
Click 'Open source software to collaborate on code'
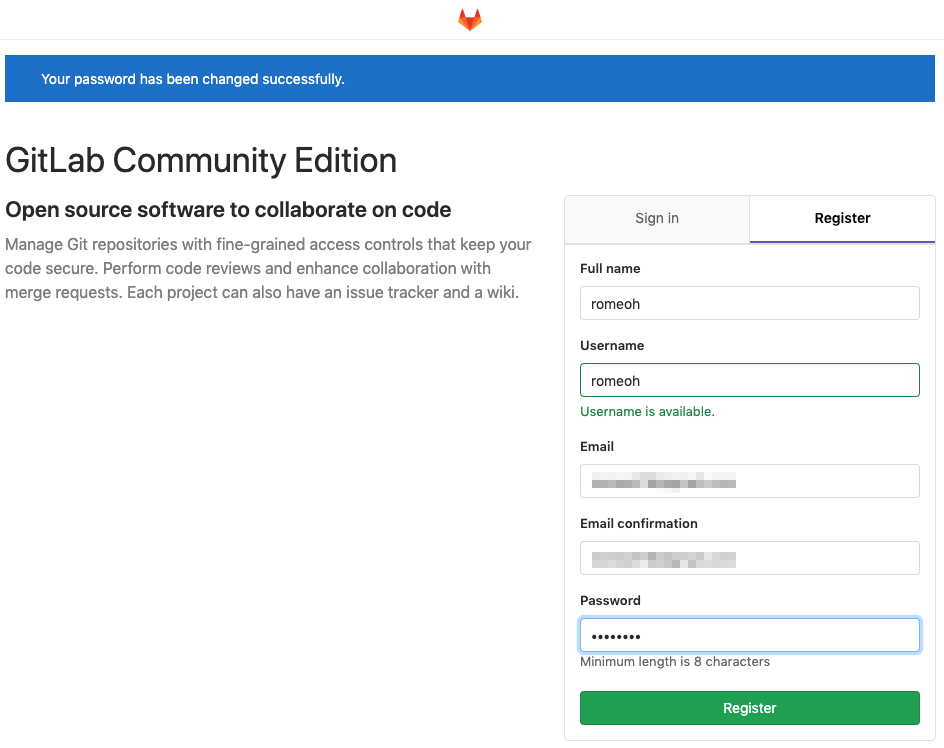(228, 210)
